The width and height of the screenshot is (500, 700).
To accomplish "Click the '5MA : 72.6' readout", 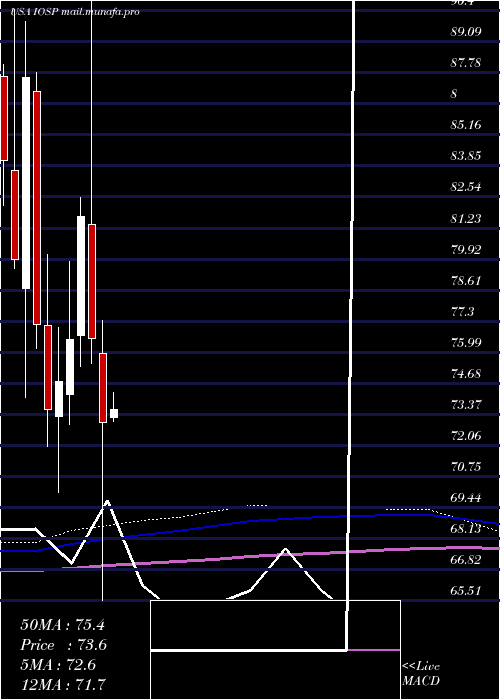I will pos(58,664).
